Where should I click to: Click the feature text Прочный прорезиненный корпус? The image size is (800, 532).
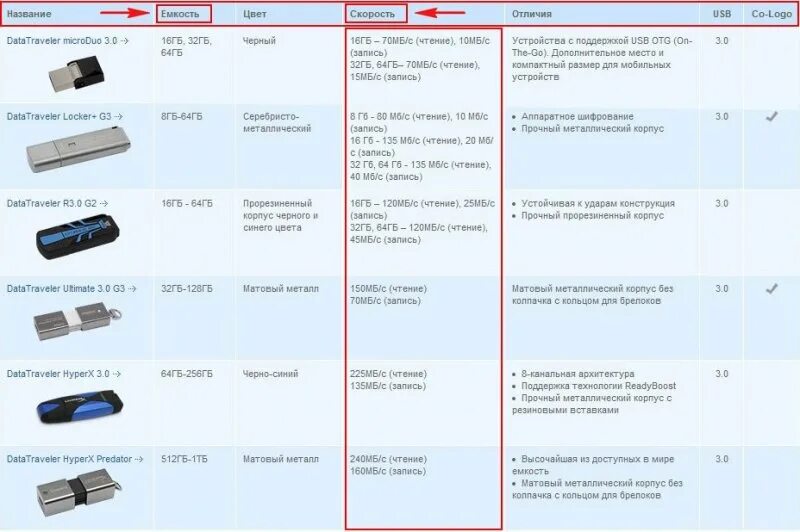[x=592, y=215]
